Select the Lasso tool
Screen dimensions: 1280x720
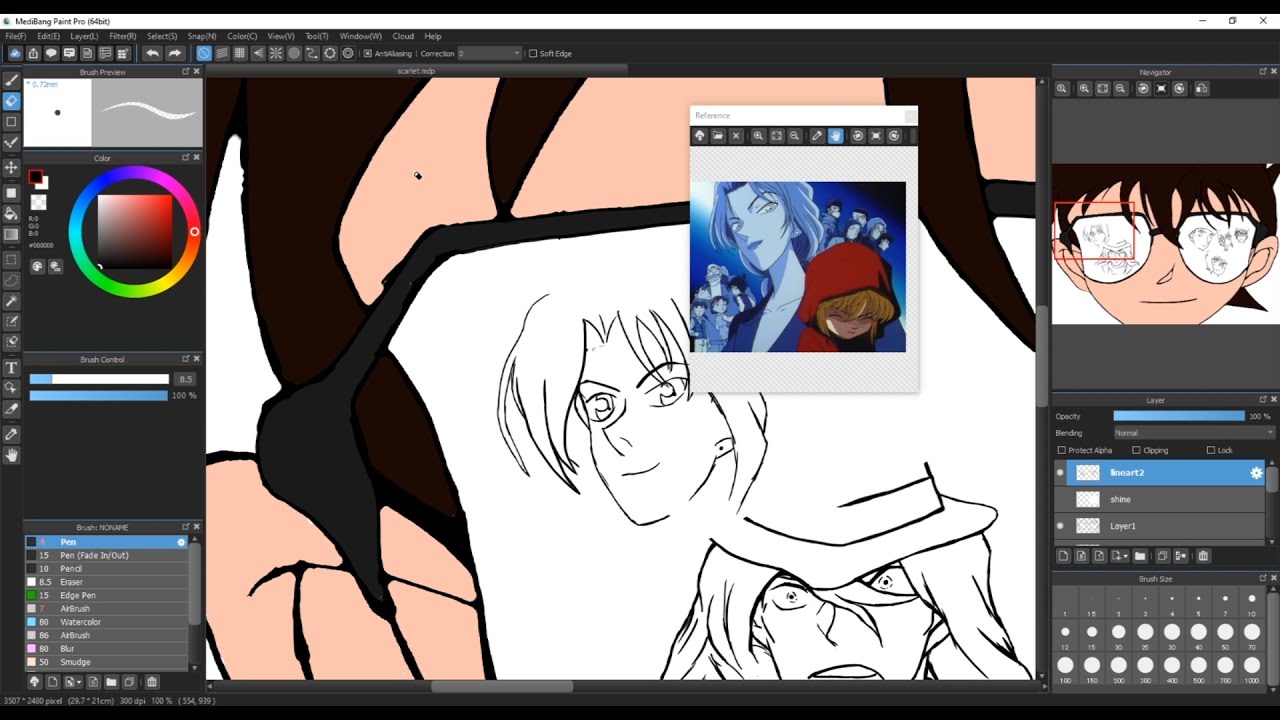[12, 280]
